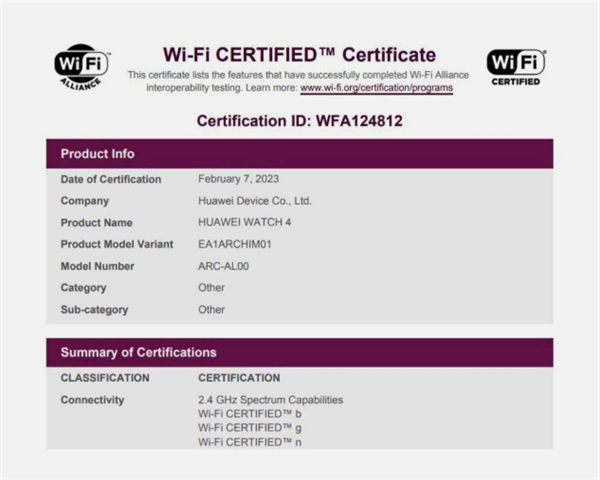Select the Category value Other
This screenshot has width=600, height=480.
click(211, 288)
